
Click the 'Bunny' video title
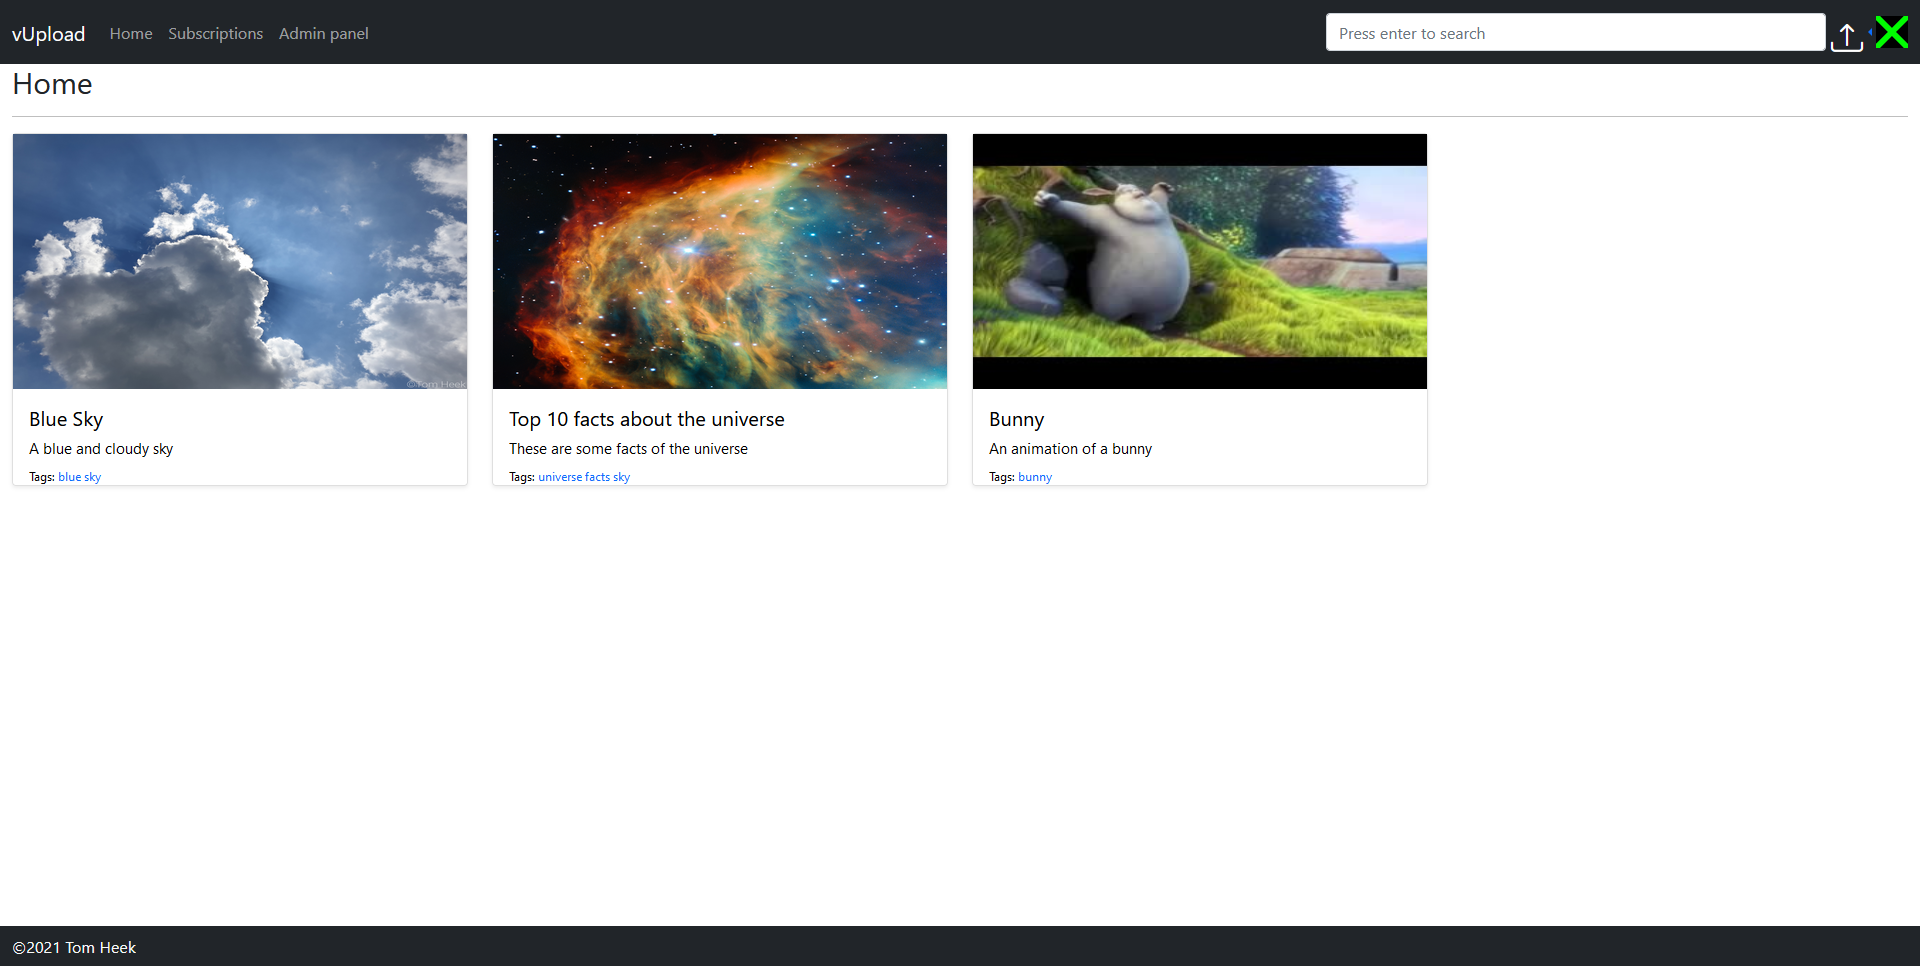(1016, 419)
